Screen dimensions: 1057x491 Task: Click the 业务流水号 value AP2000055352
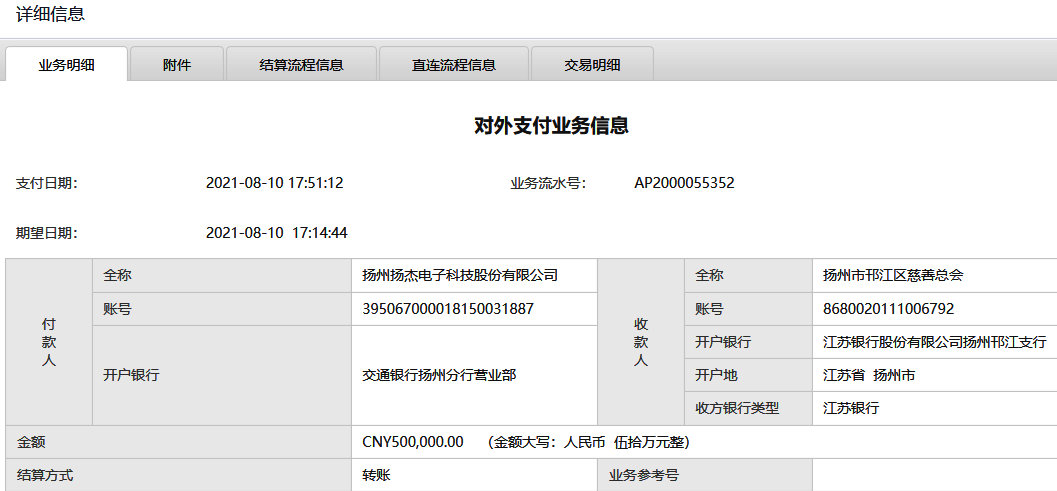(x=684, y=183)
